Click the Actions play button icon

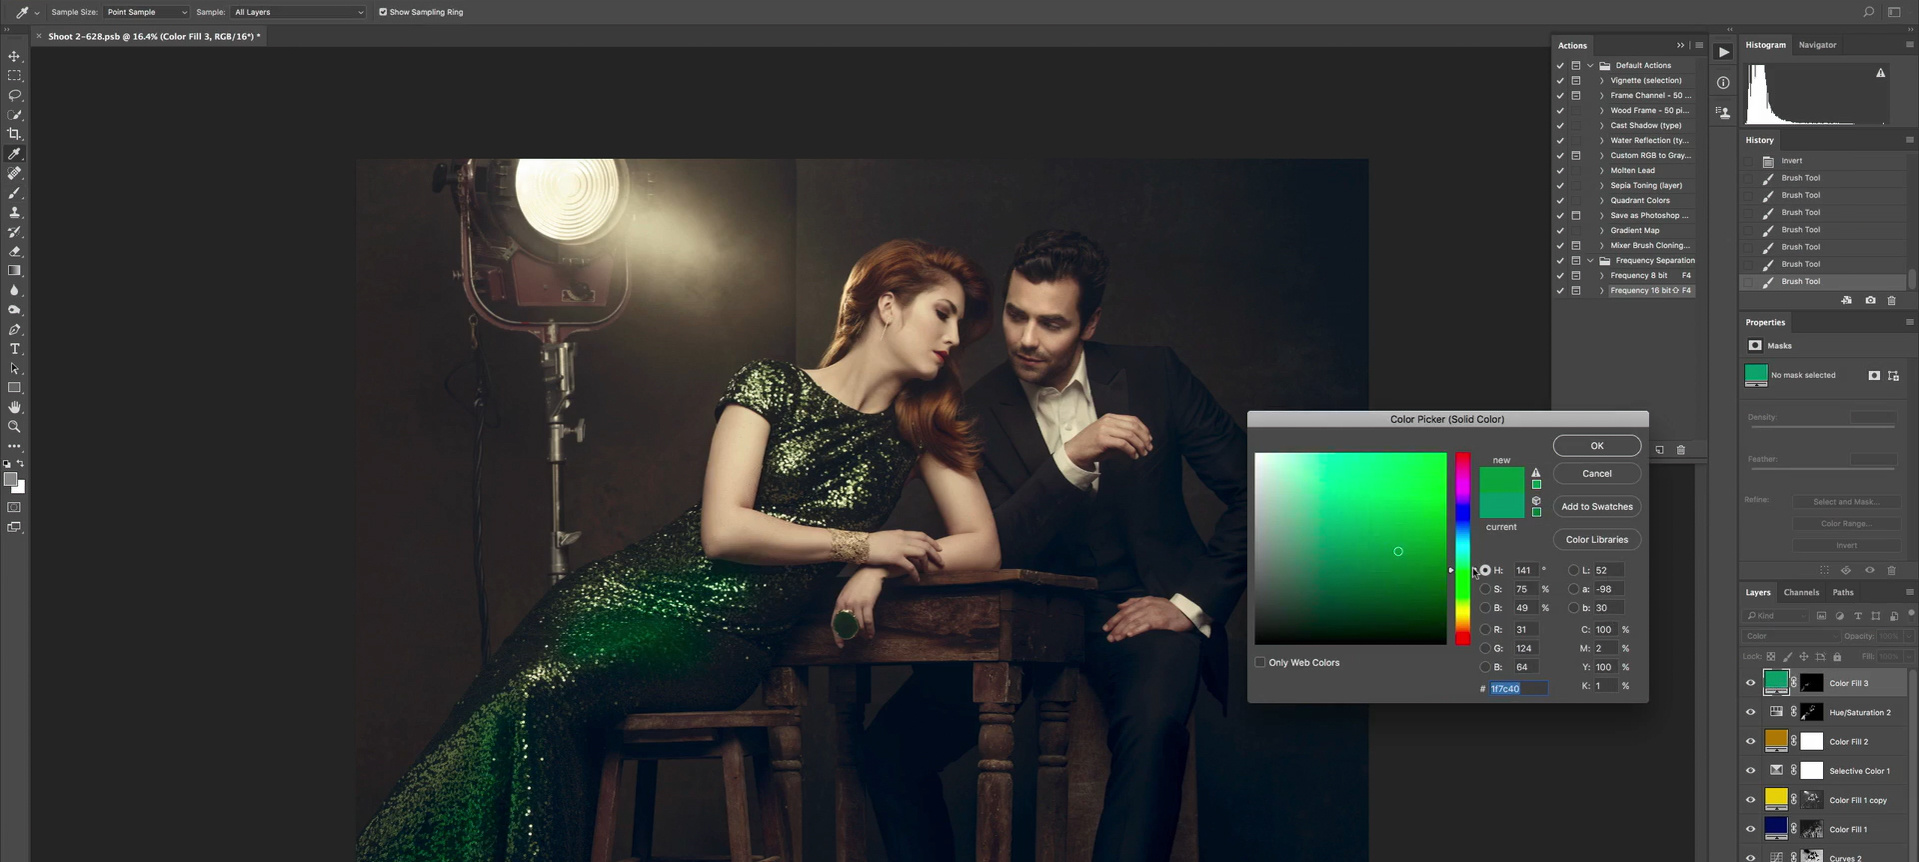click(x=1723, y=52)
